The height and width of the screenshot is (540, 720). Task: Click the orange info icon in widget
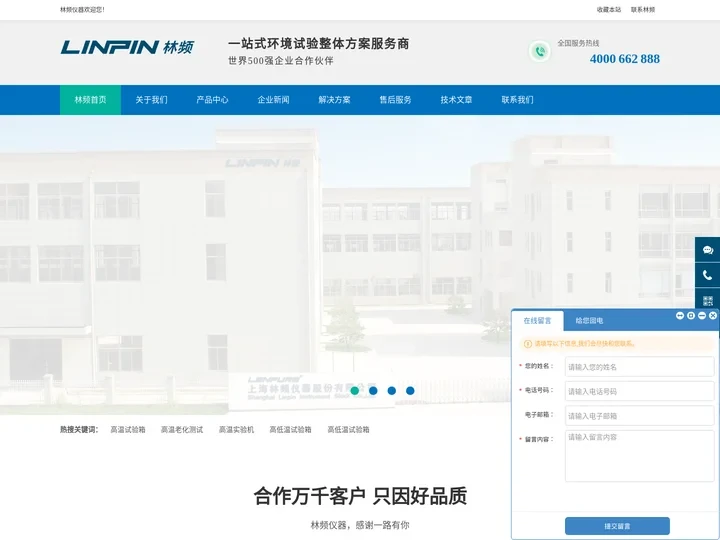click(x=528, y=343)
